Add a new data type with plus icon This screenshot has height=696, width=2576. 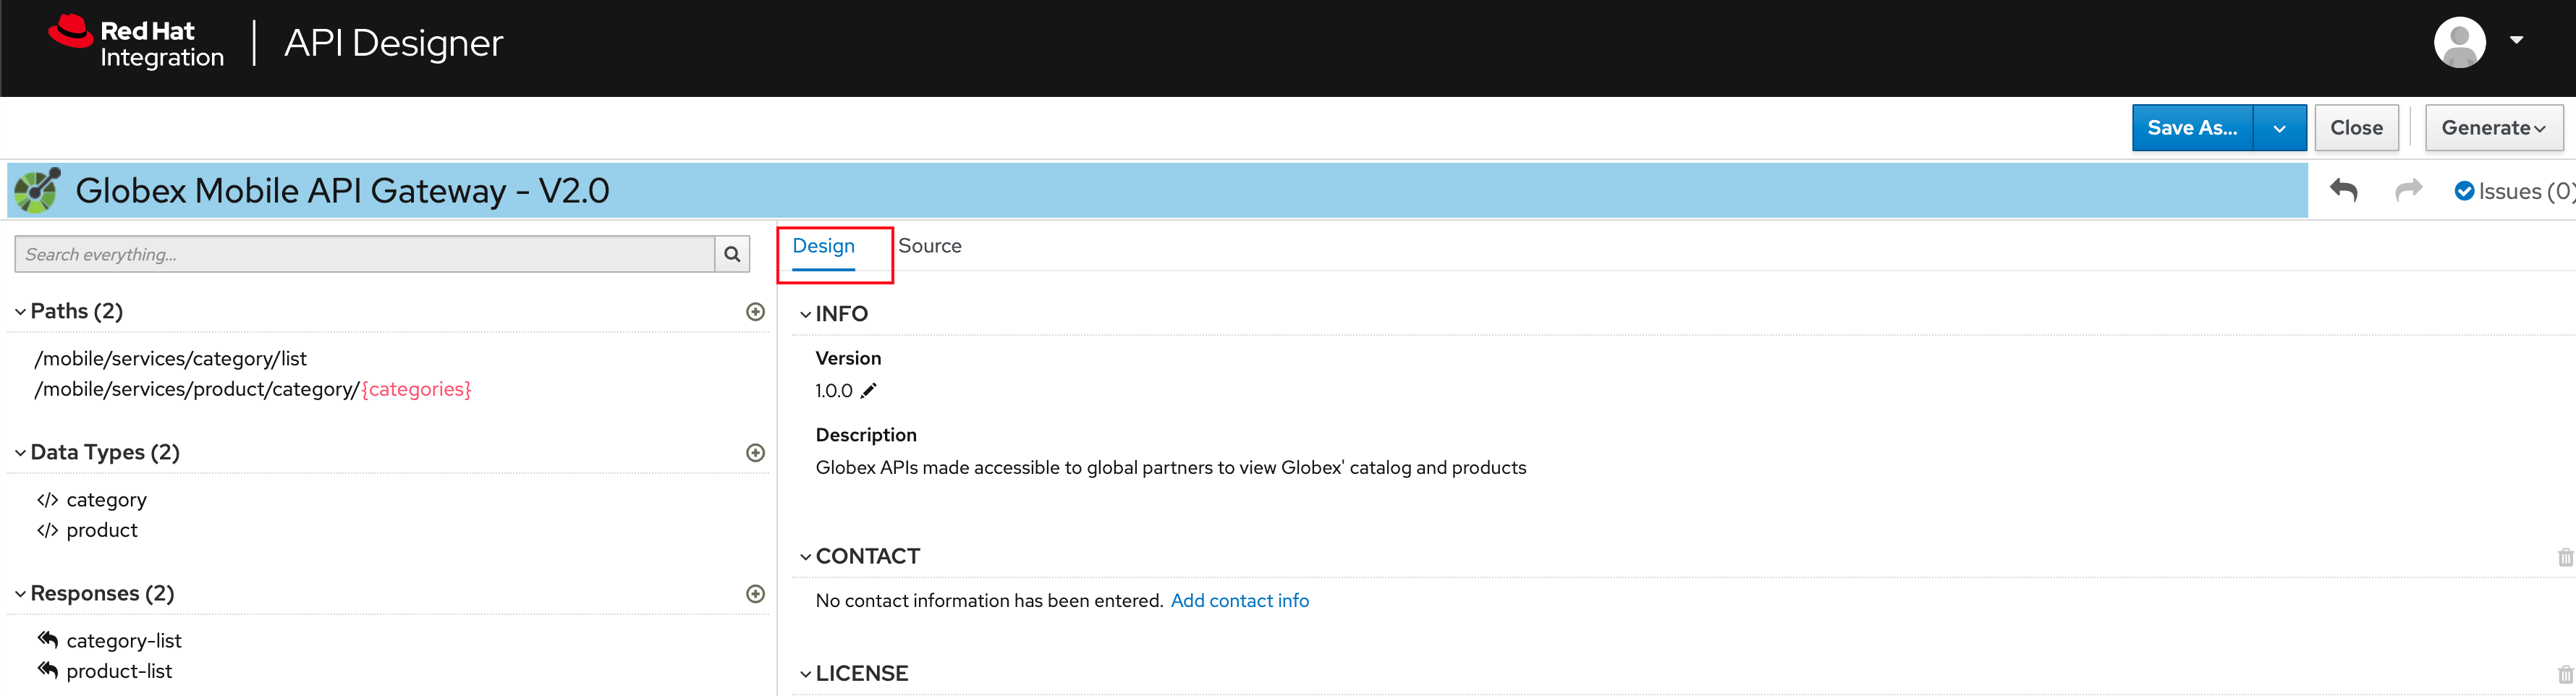[755, 453]
